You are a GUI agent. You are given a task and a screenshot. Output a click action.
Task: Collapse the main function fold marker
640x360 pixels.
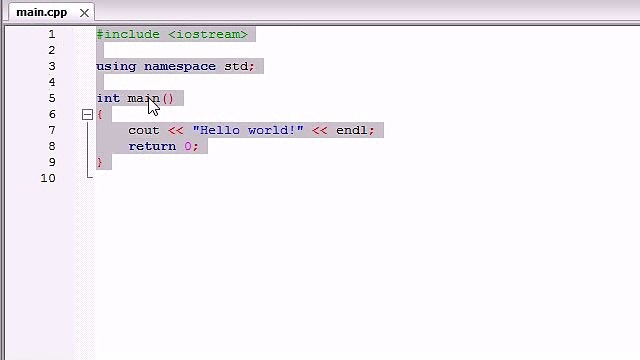click(x=87, y=114)
